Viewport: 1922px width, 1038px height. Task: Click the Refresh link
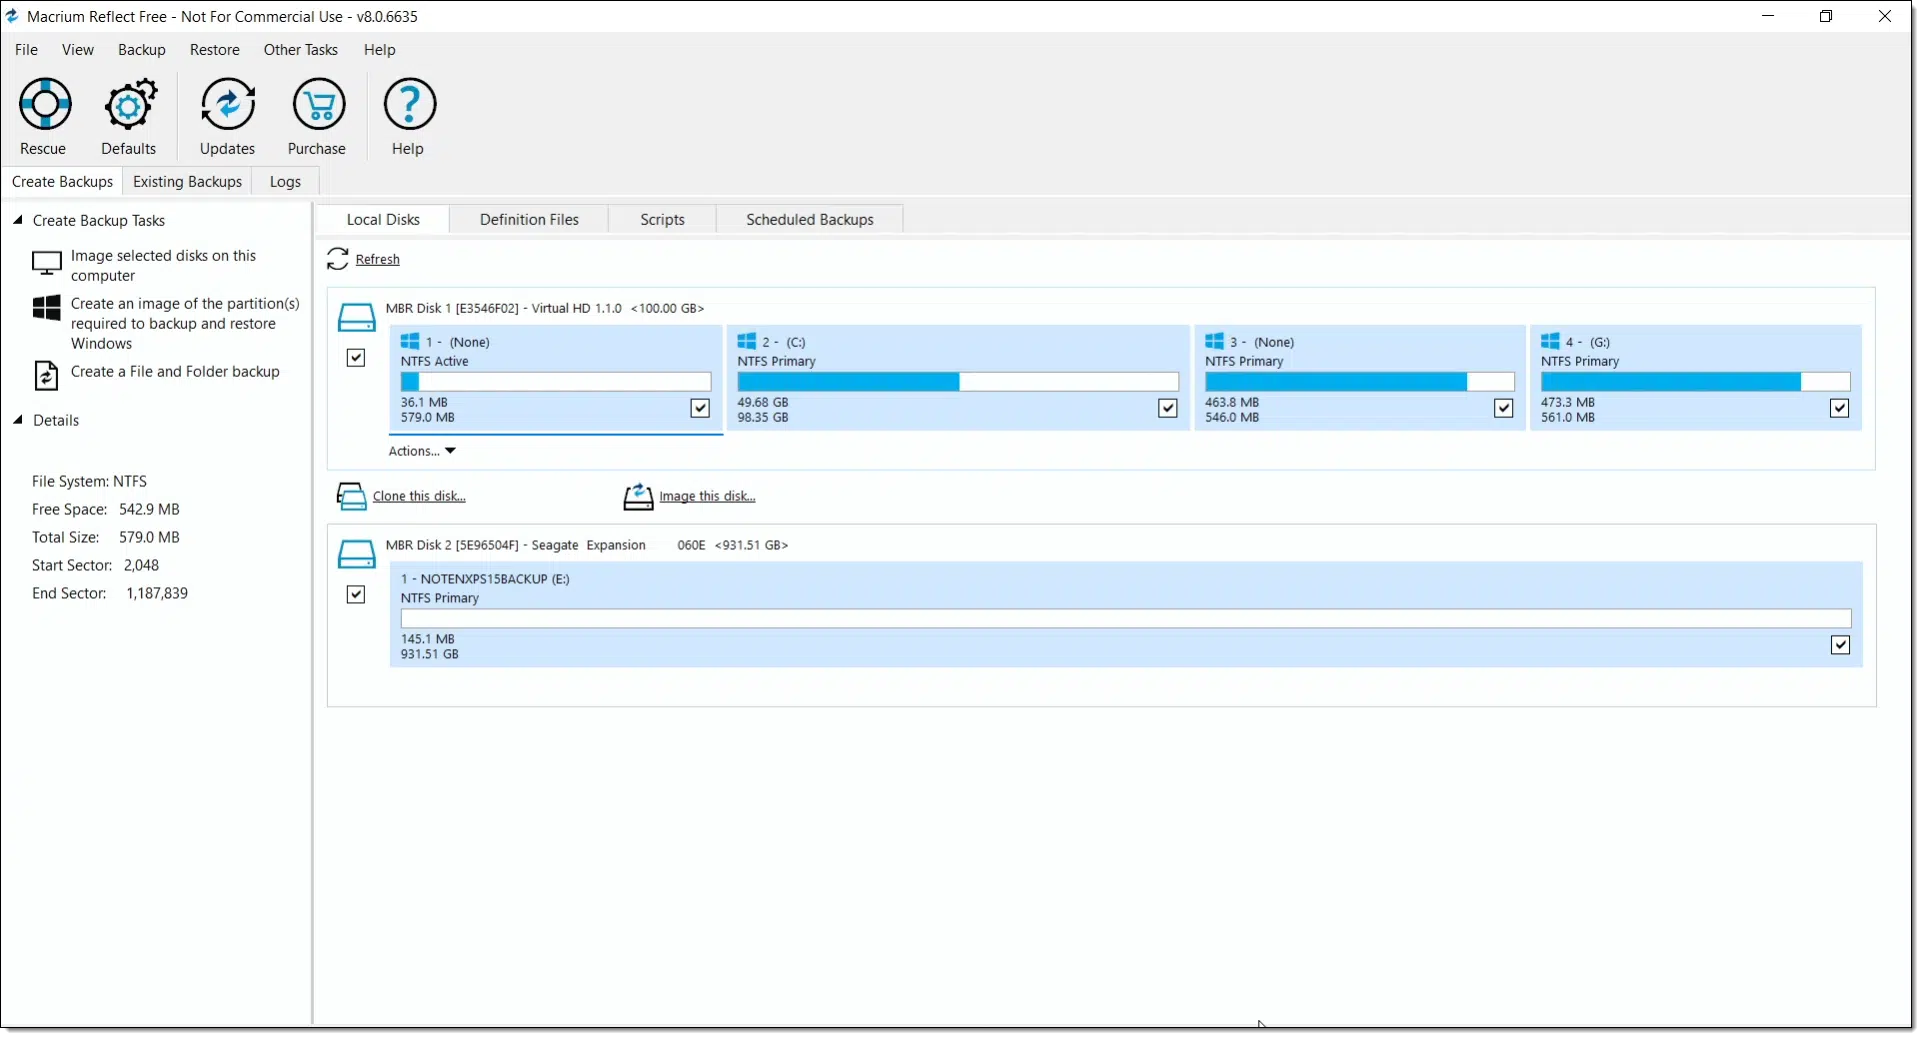pos(378,260)
